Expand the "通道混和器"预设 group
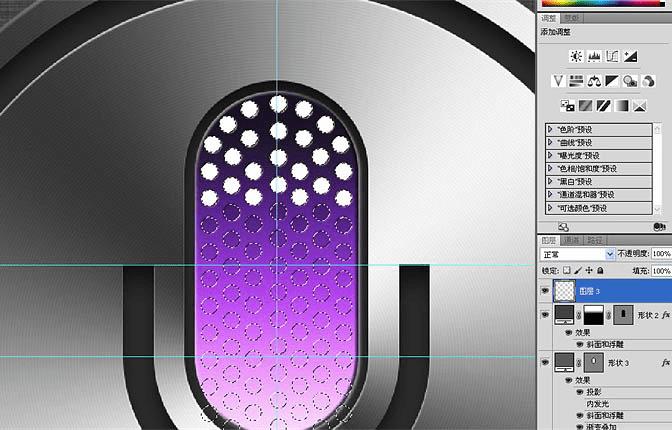This screenshot has height=430, width=672. [550, 195]
